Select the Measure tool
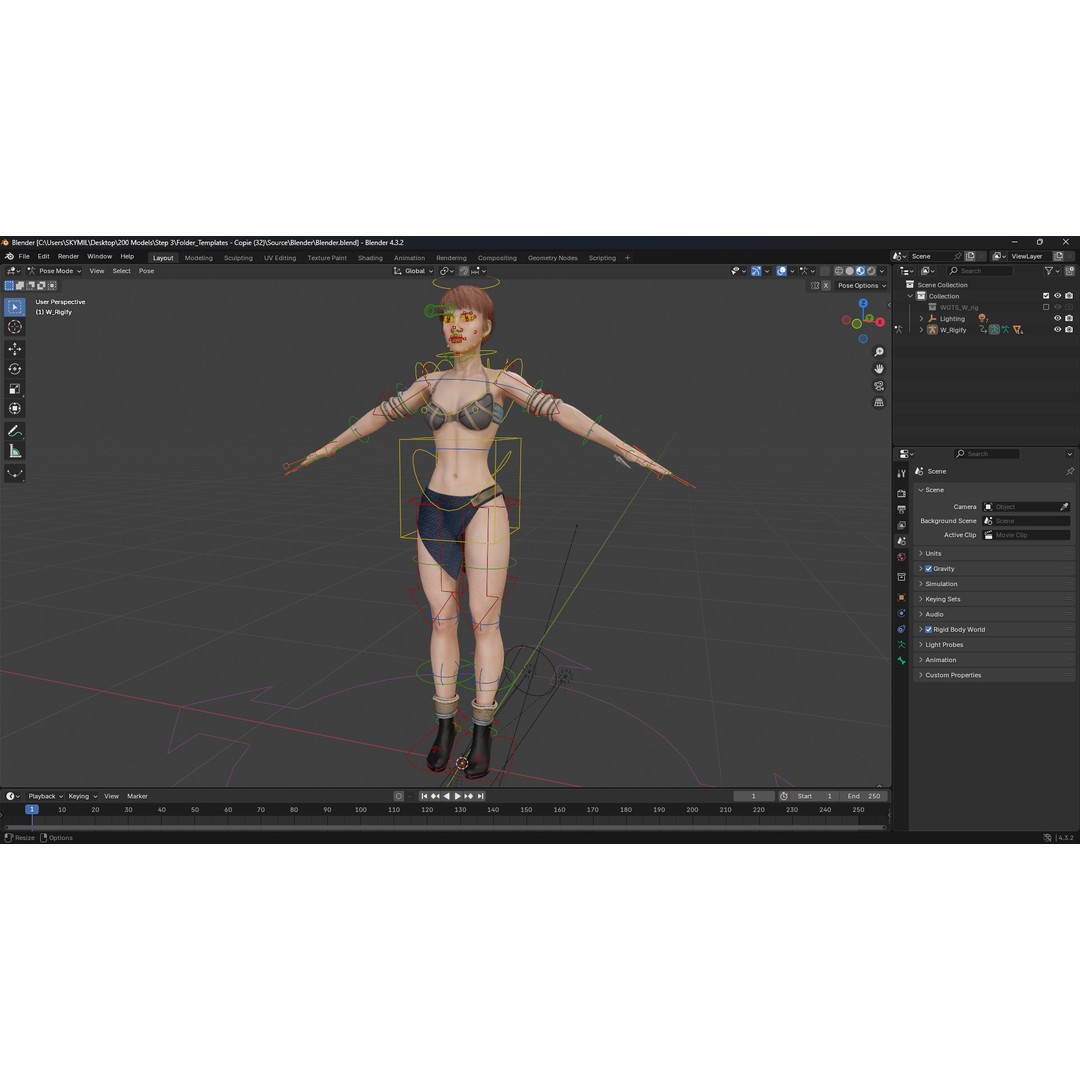The width and height of the screenshot is (1080, 1080). [14, 451]
